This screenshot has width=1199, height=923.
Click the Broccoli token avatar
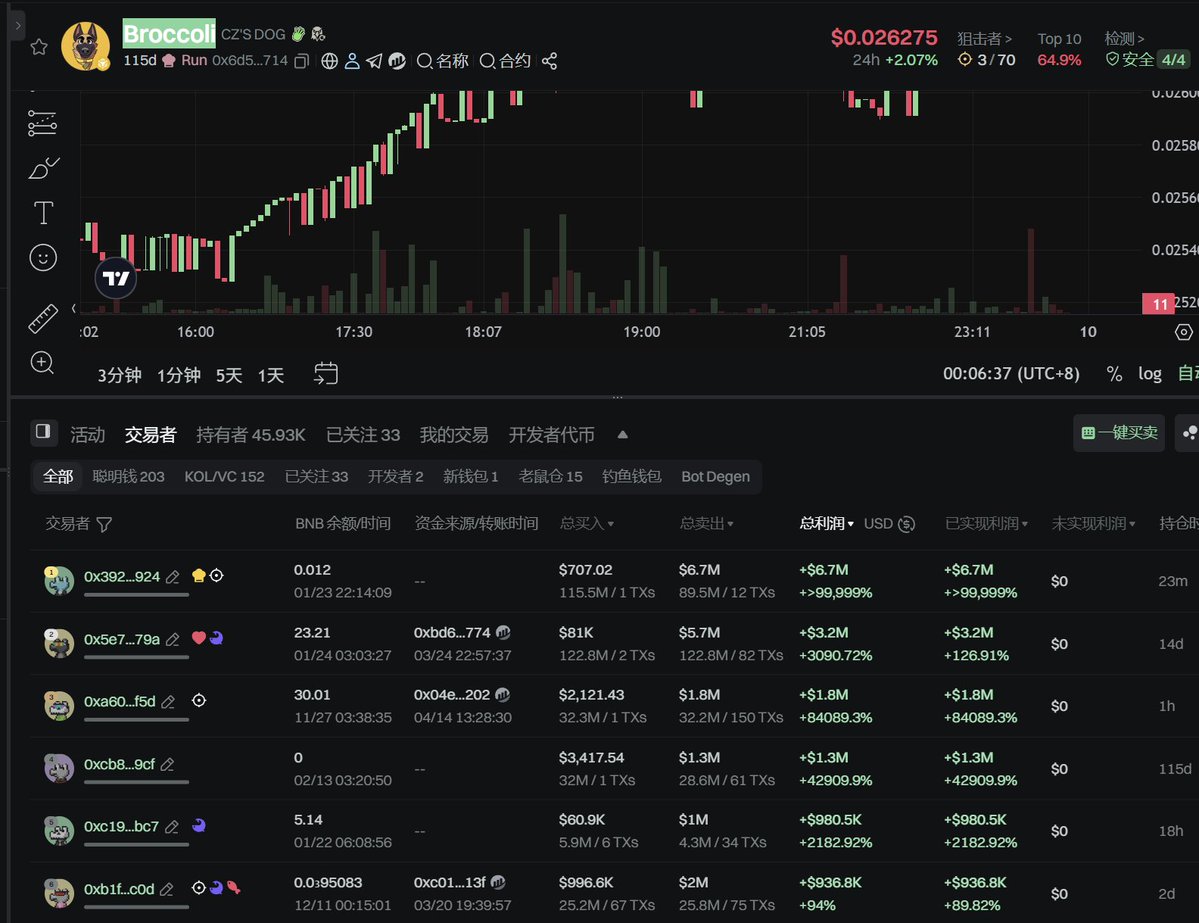point(85,46)
